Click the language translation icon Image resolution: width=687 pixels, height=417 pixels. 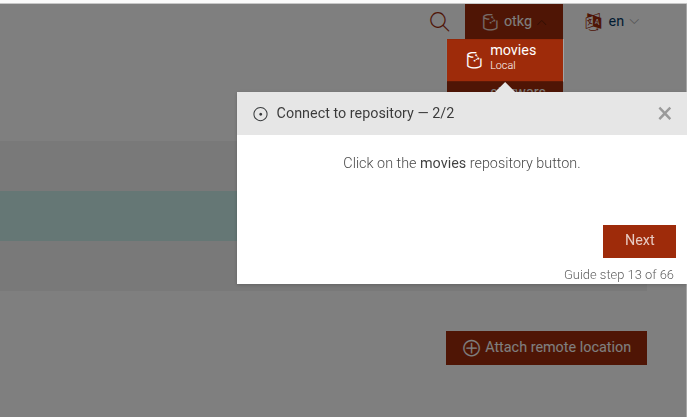(594, 21)
